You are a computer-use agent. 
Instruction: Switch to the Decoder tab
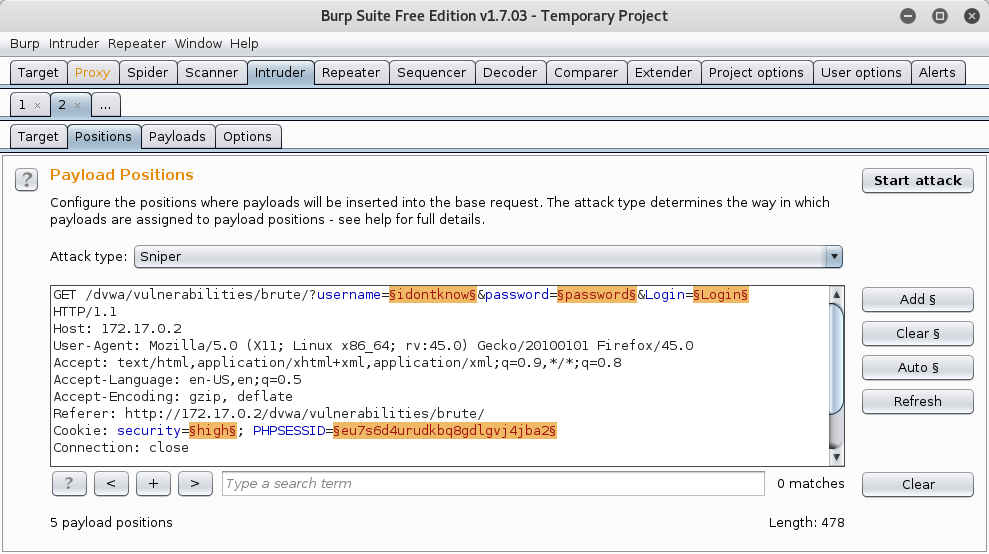pos(510,73)
